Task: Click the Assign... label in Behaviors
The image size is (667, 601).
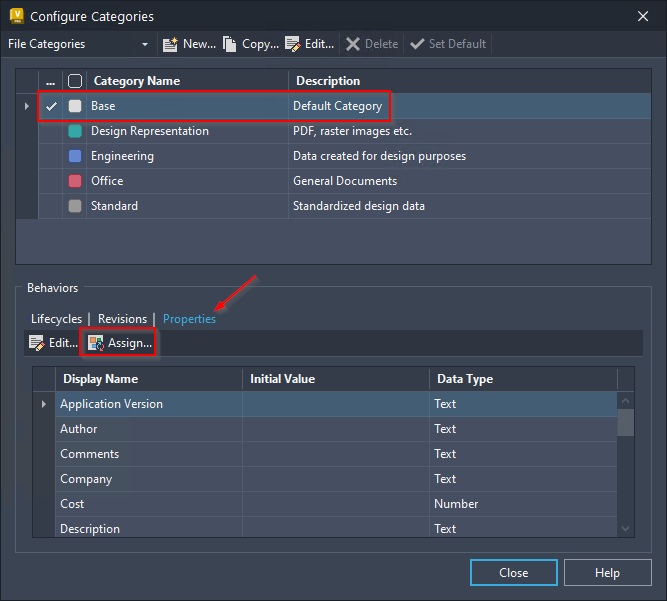Action: click(130, 343)
